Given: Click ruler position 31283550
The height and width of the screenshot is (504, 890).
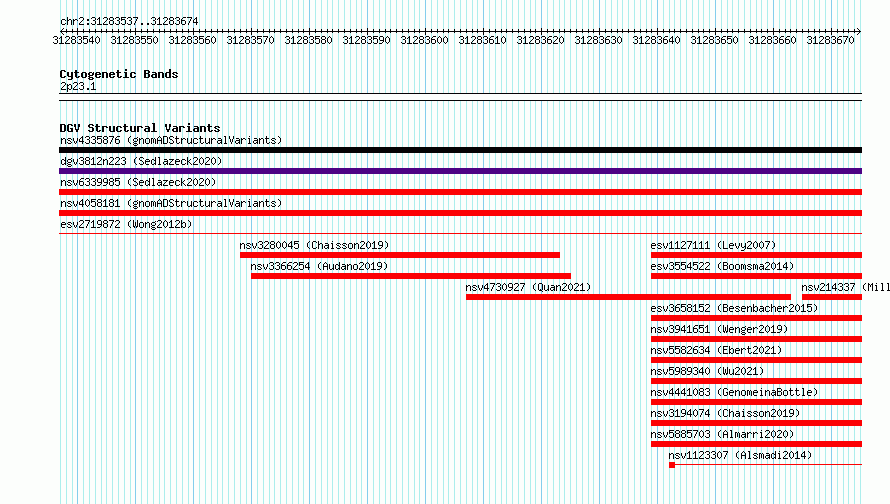Looking at the screenshot, I should [135, 40].
